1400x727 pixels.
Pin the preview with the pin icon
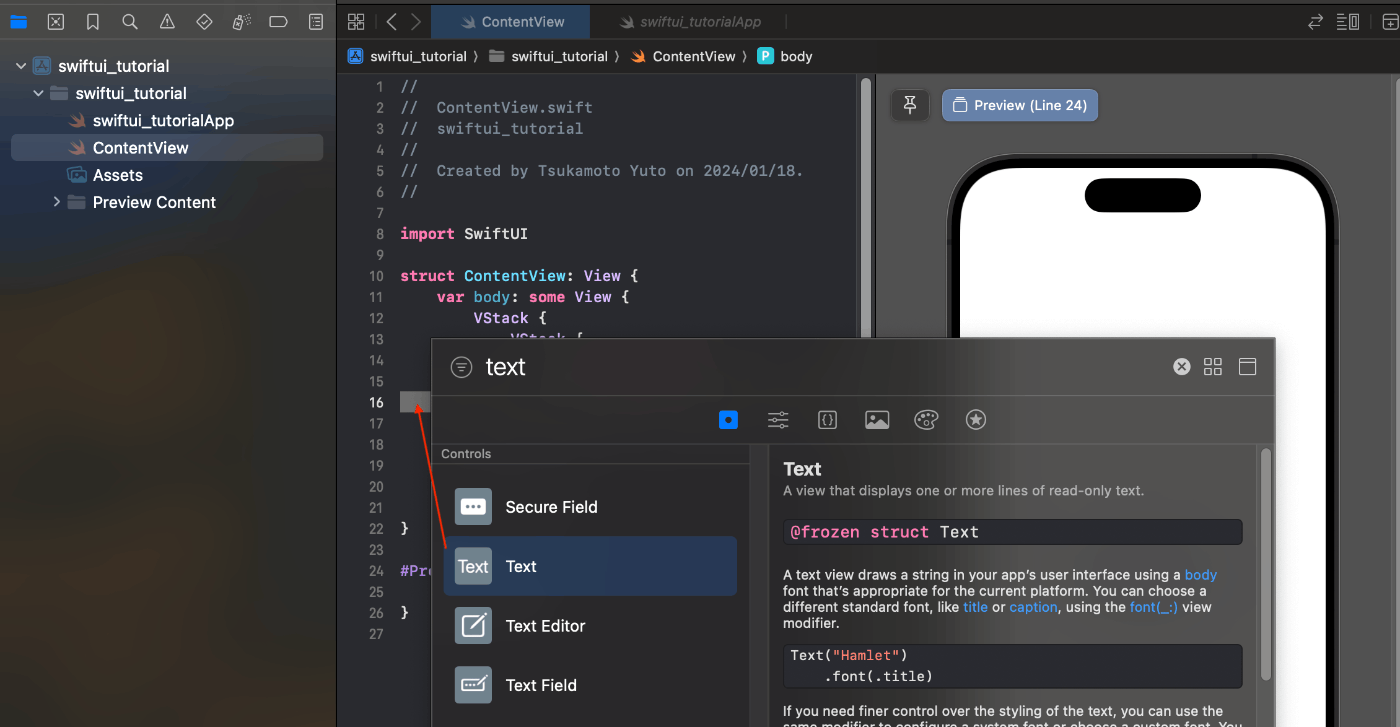910,105
